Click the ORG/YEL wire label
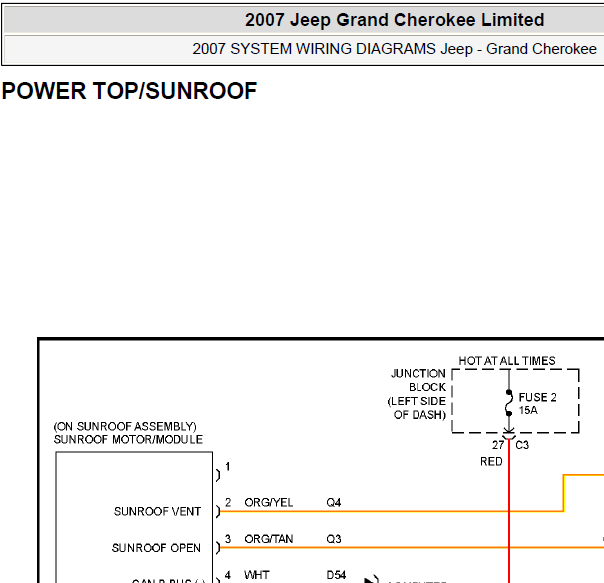This screenshot has width=604, height=583. pos(268,502)
